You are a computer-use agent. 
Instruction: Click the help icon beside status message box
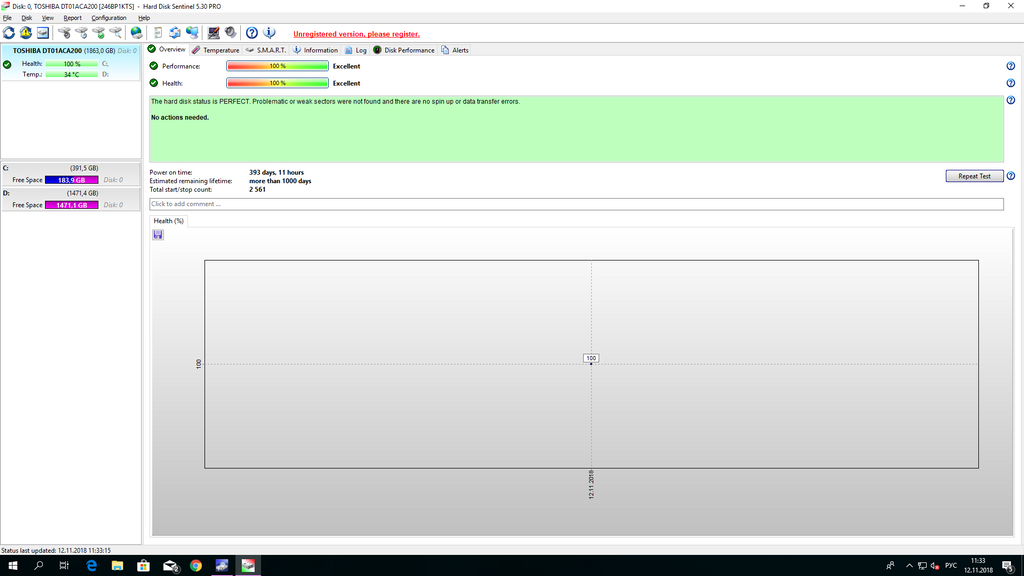[1010, 100]
